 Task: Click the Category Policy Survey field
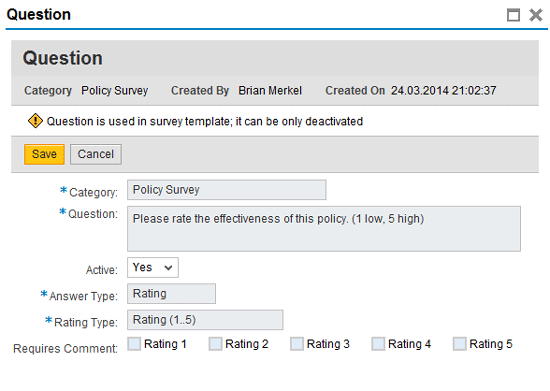227,190
